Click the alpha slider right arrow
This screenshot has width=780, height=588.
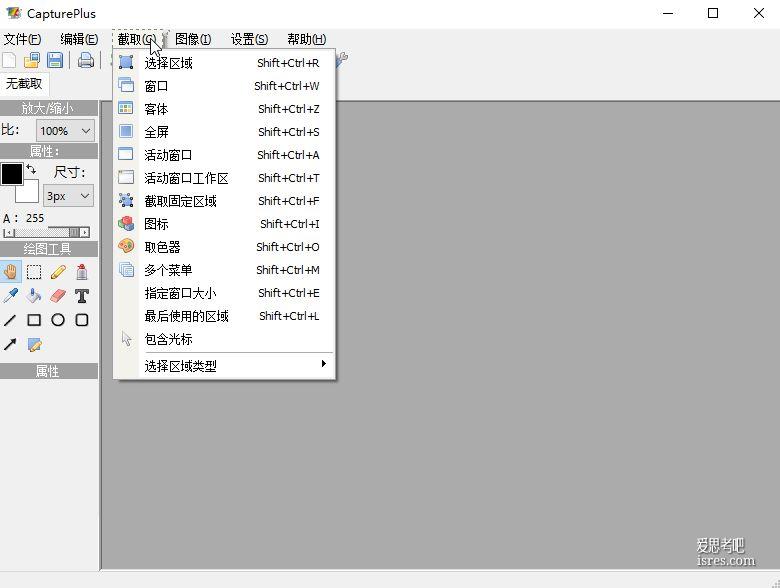point(85,232)
